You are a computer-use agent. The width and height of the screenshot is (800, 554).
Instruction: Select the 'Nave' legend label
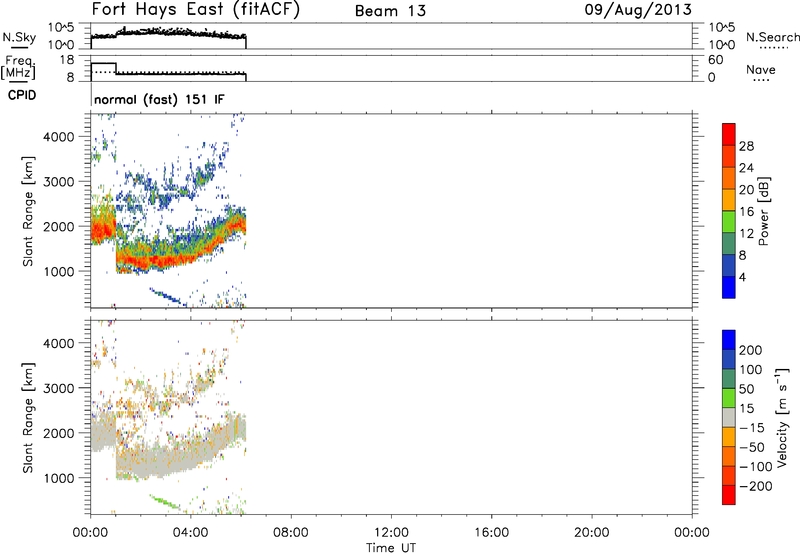[x=760, y=70]
